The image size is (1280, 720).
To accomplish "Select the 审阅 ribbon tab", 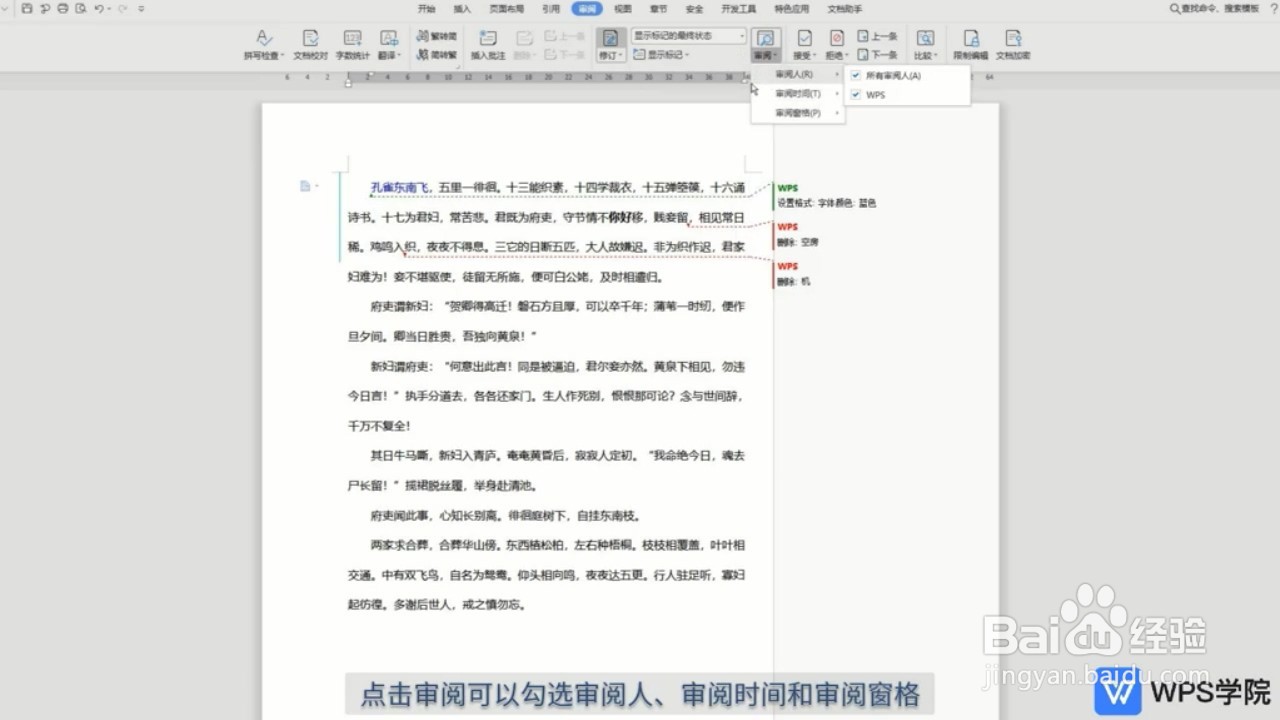I will tap(587, 8).
